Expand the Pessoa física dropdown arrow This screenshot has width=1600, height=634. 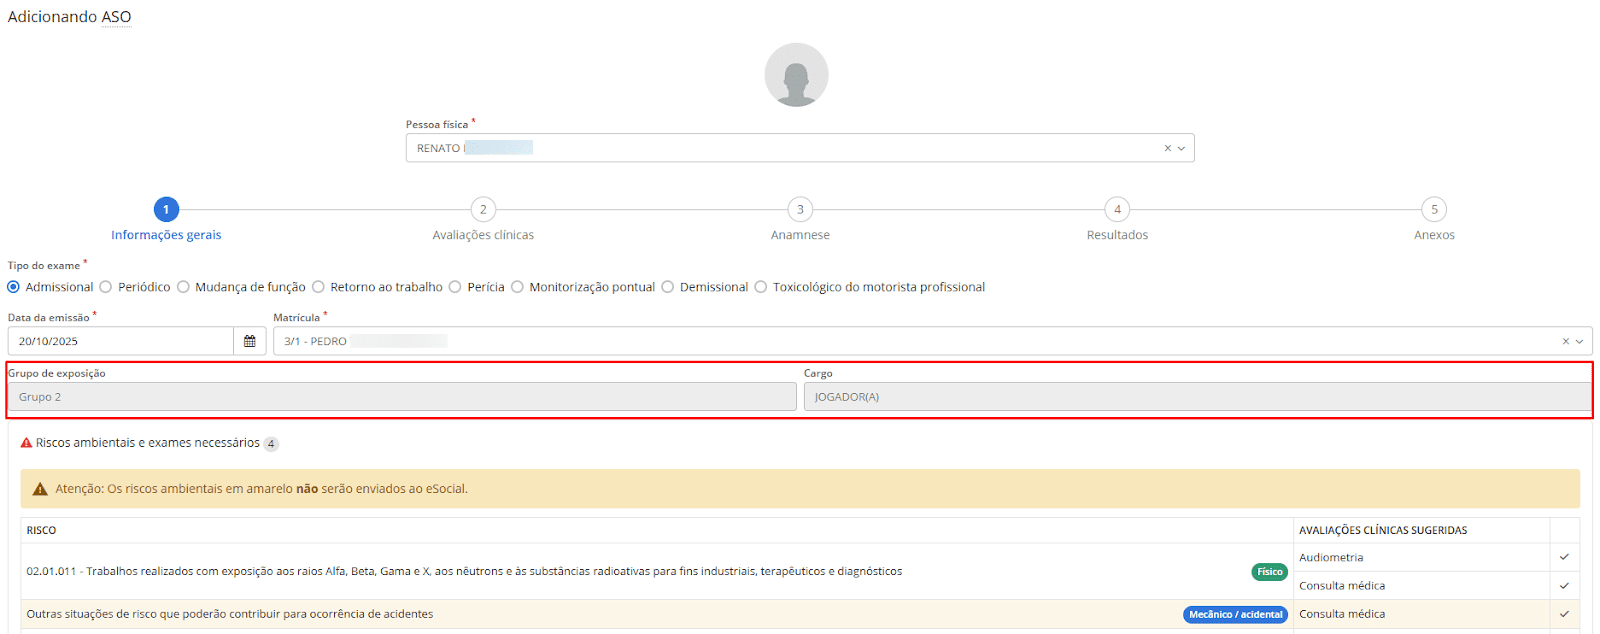pyautogui.click(x=1181, y=148)
